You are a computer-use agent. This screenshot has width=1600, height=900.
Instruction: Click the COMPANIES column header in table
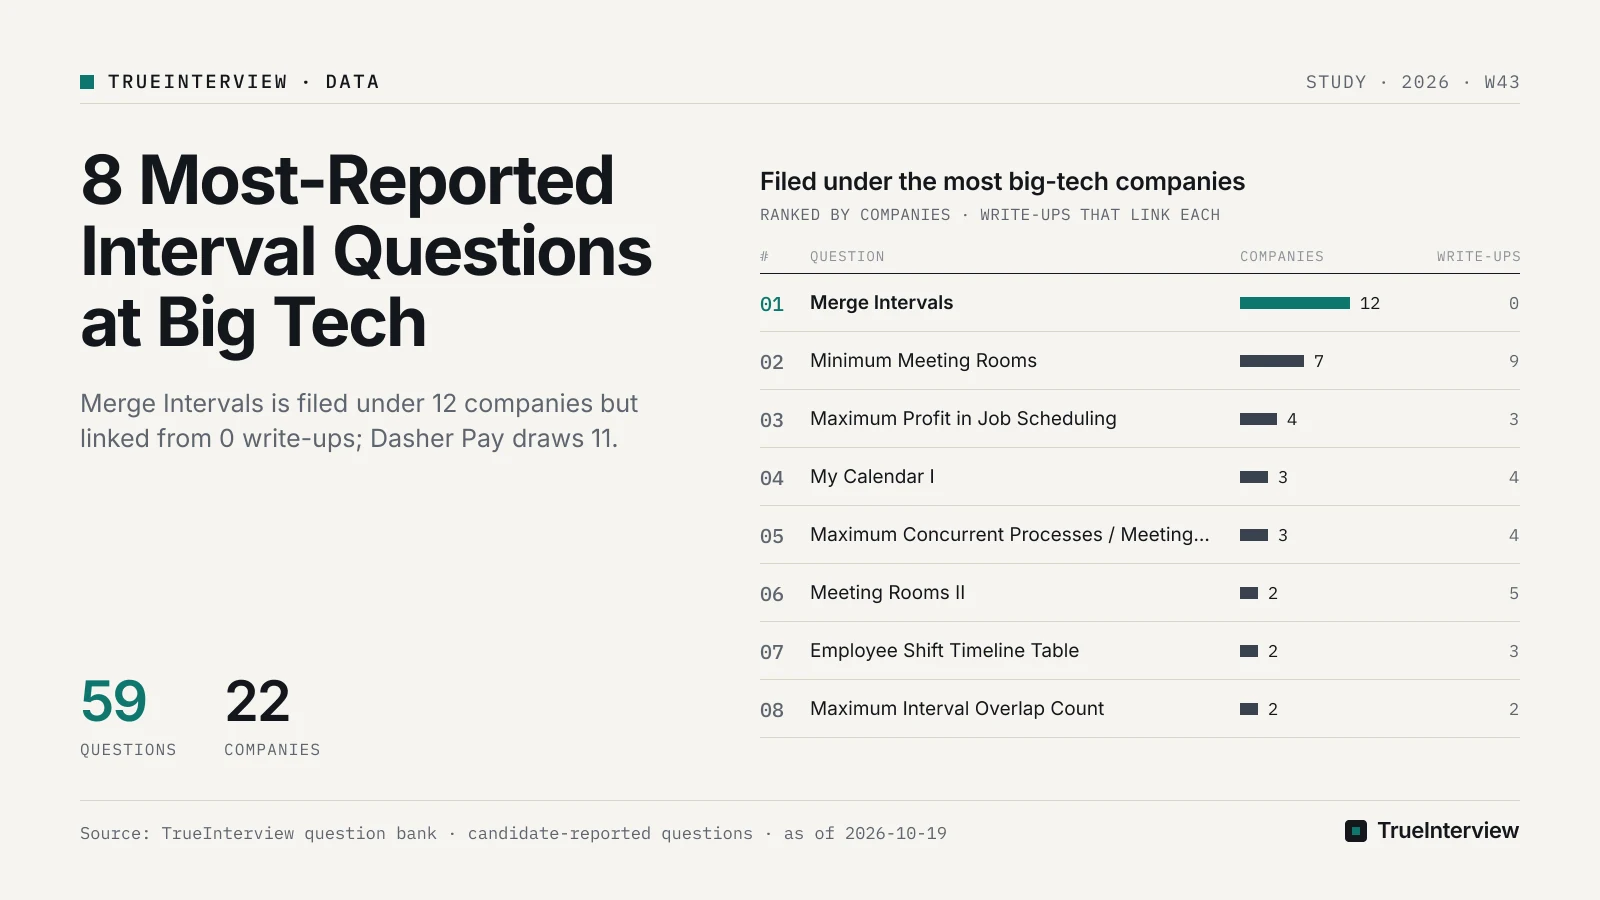[1282, 257]
